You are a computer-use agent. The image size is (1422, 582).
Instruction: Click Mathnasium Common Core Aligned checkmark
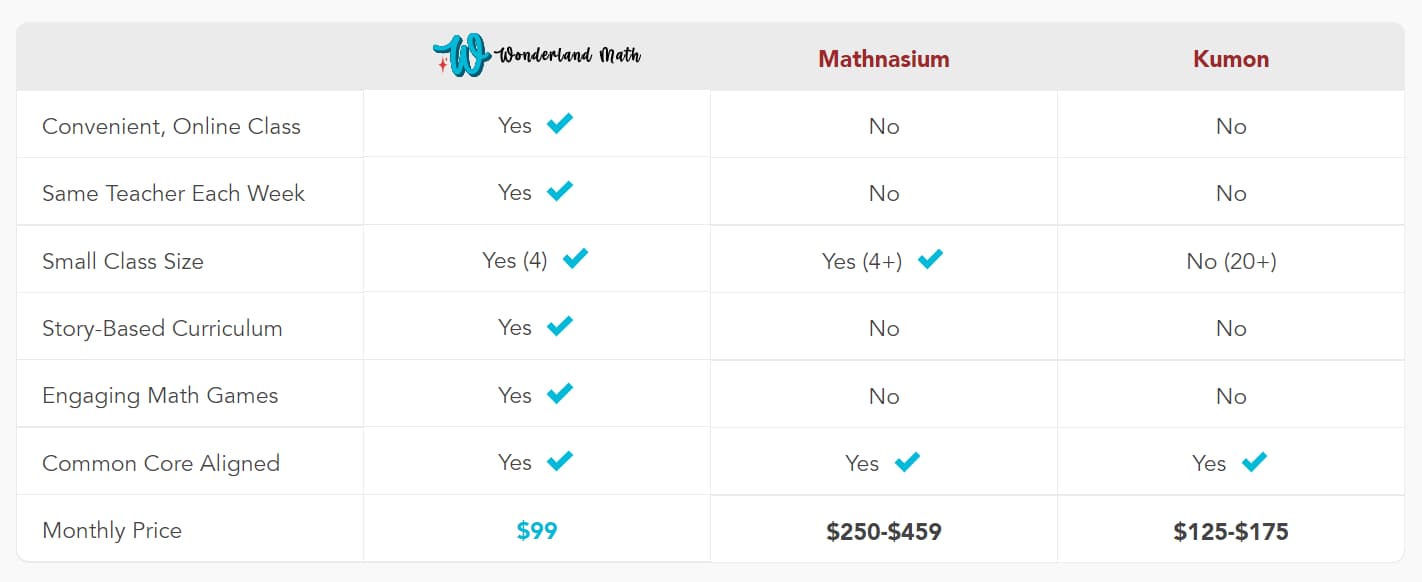click(907, 462)
